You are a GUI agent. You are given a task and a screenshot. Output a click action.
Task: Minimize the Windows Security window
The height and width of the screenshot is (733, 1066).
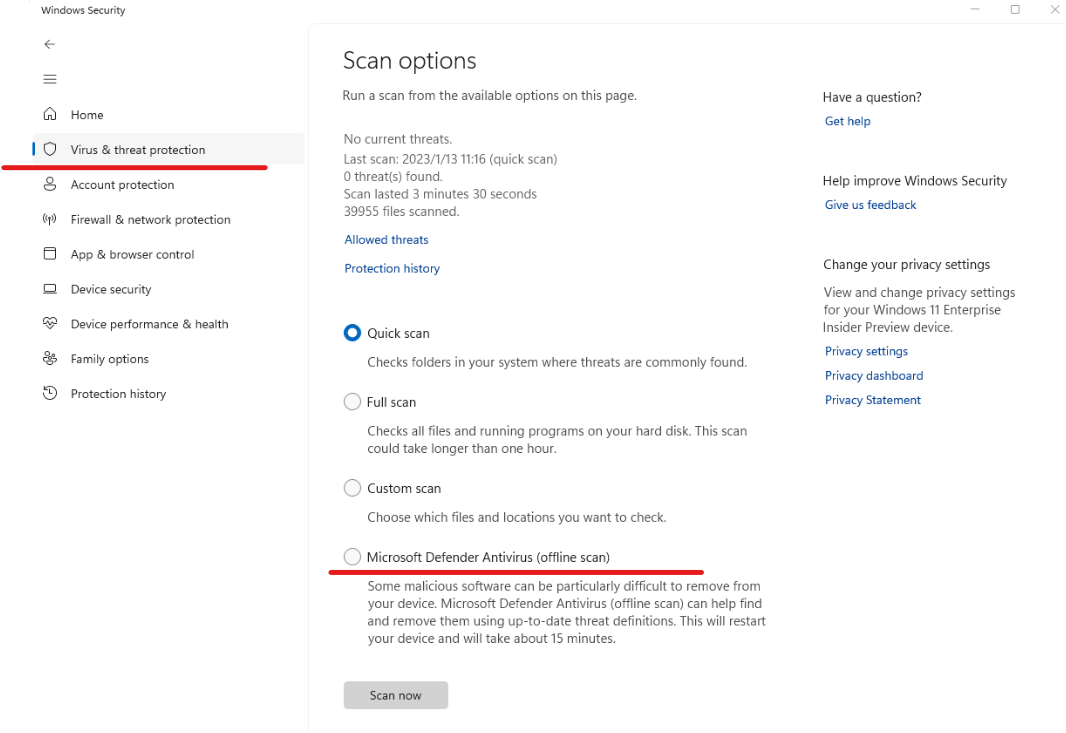click(975, 10)
